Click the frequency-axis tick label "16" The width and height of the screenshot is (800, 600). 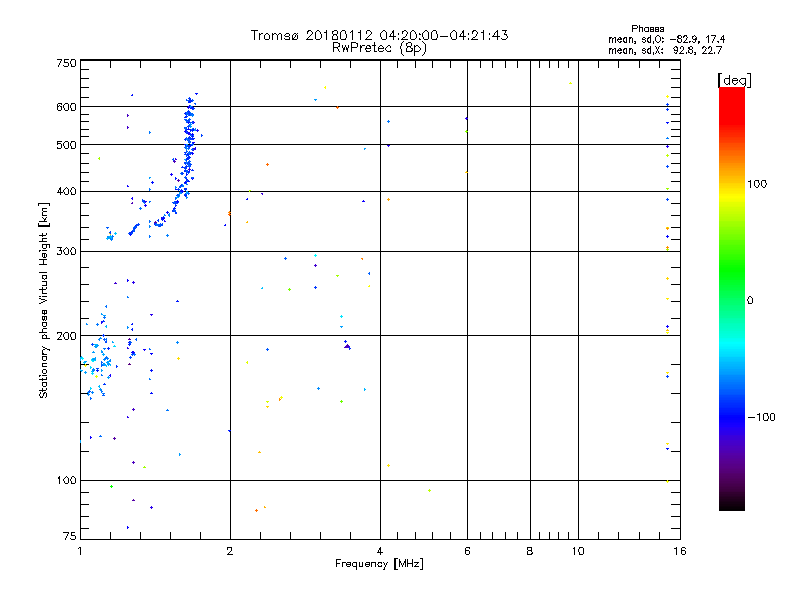pyautogui.click(x=680, y=551)
